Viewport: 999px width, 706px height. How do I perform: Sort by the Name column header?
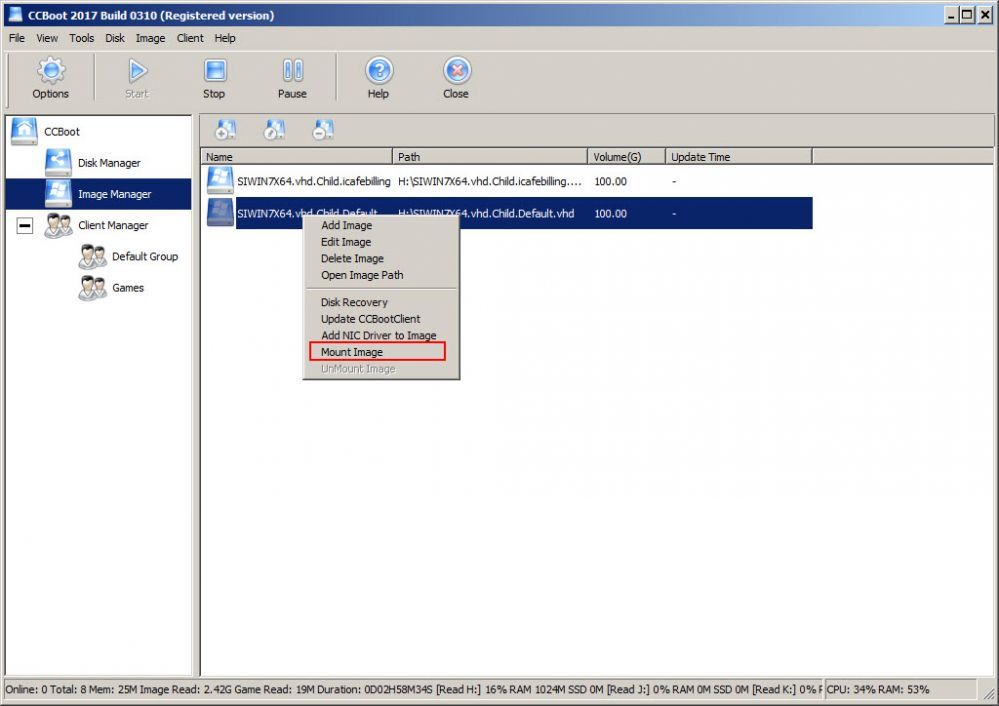[x=297, y=157]
